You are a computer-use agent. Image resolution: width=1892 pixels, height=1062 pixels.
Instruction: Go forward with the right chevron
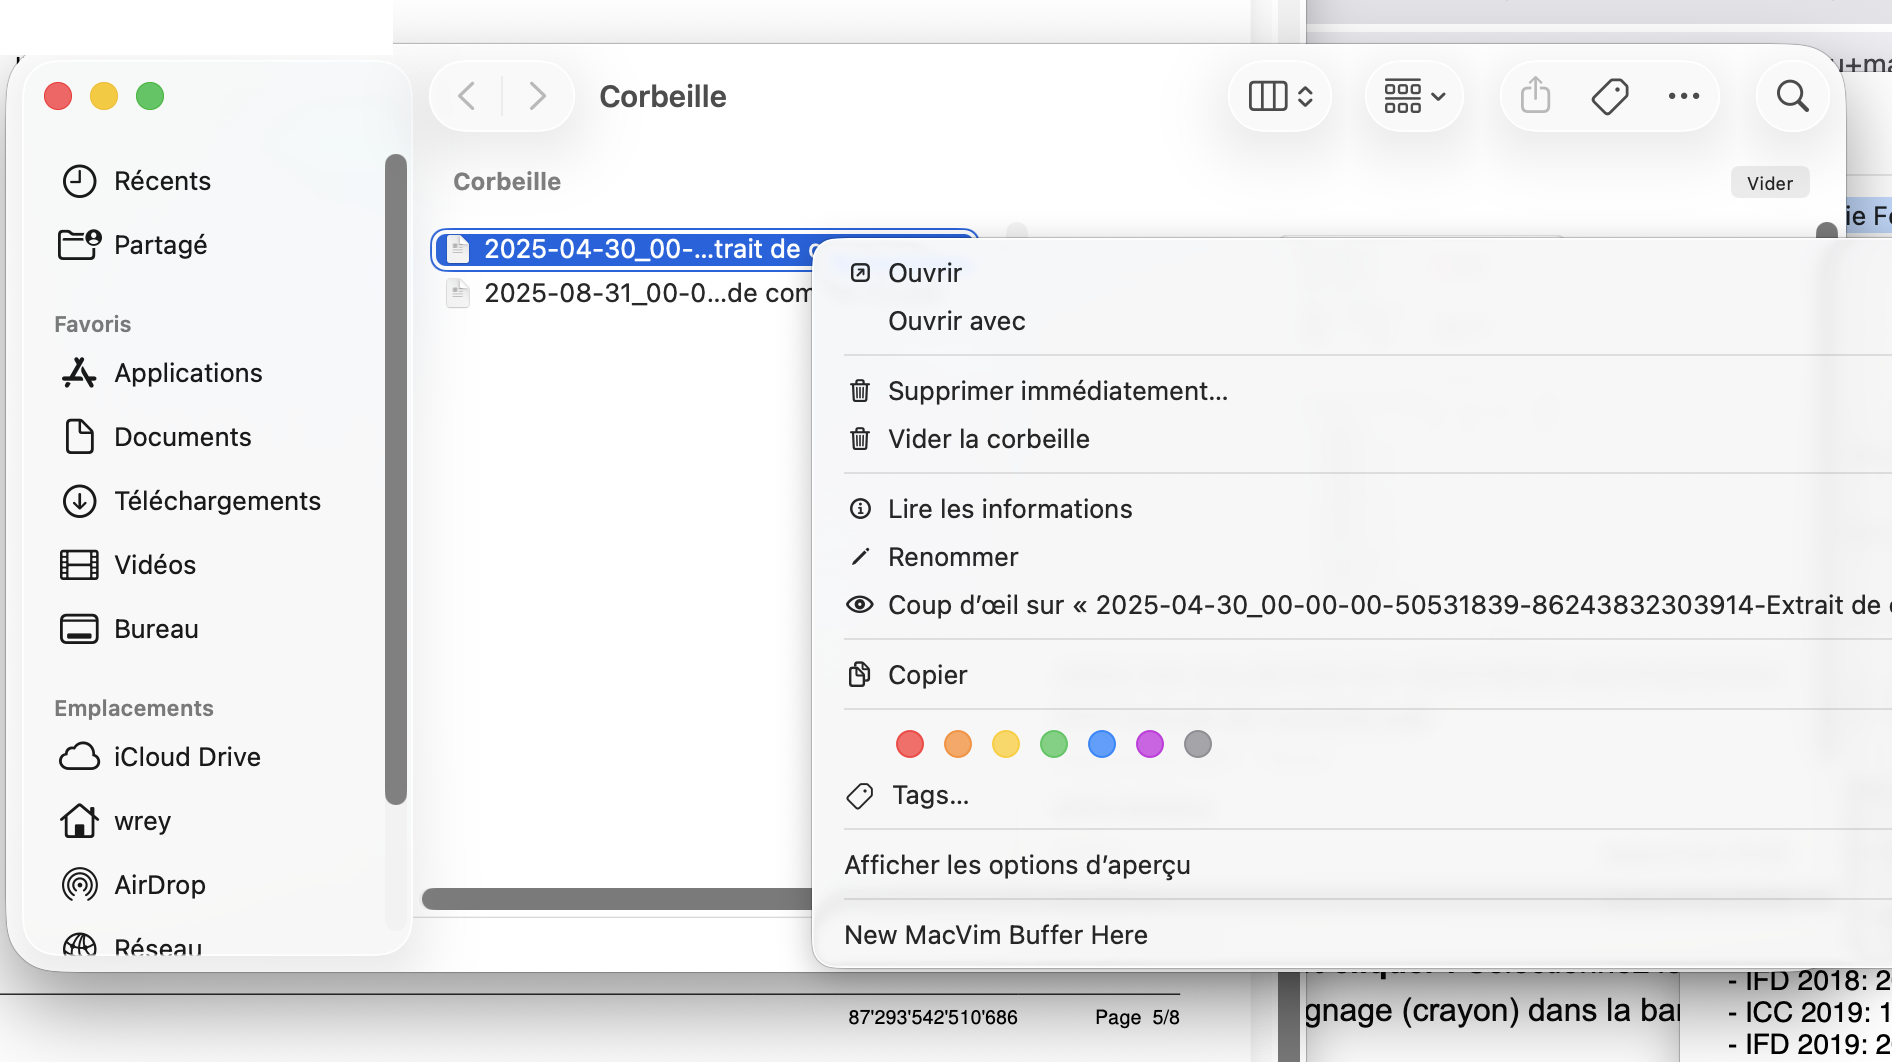click(x=538, y=96)
